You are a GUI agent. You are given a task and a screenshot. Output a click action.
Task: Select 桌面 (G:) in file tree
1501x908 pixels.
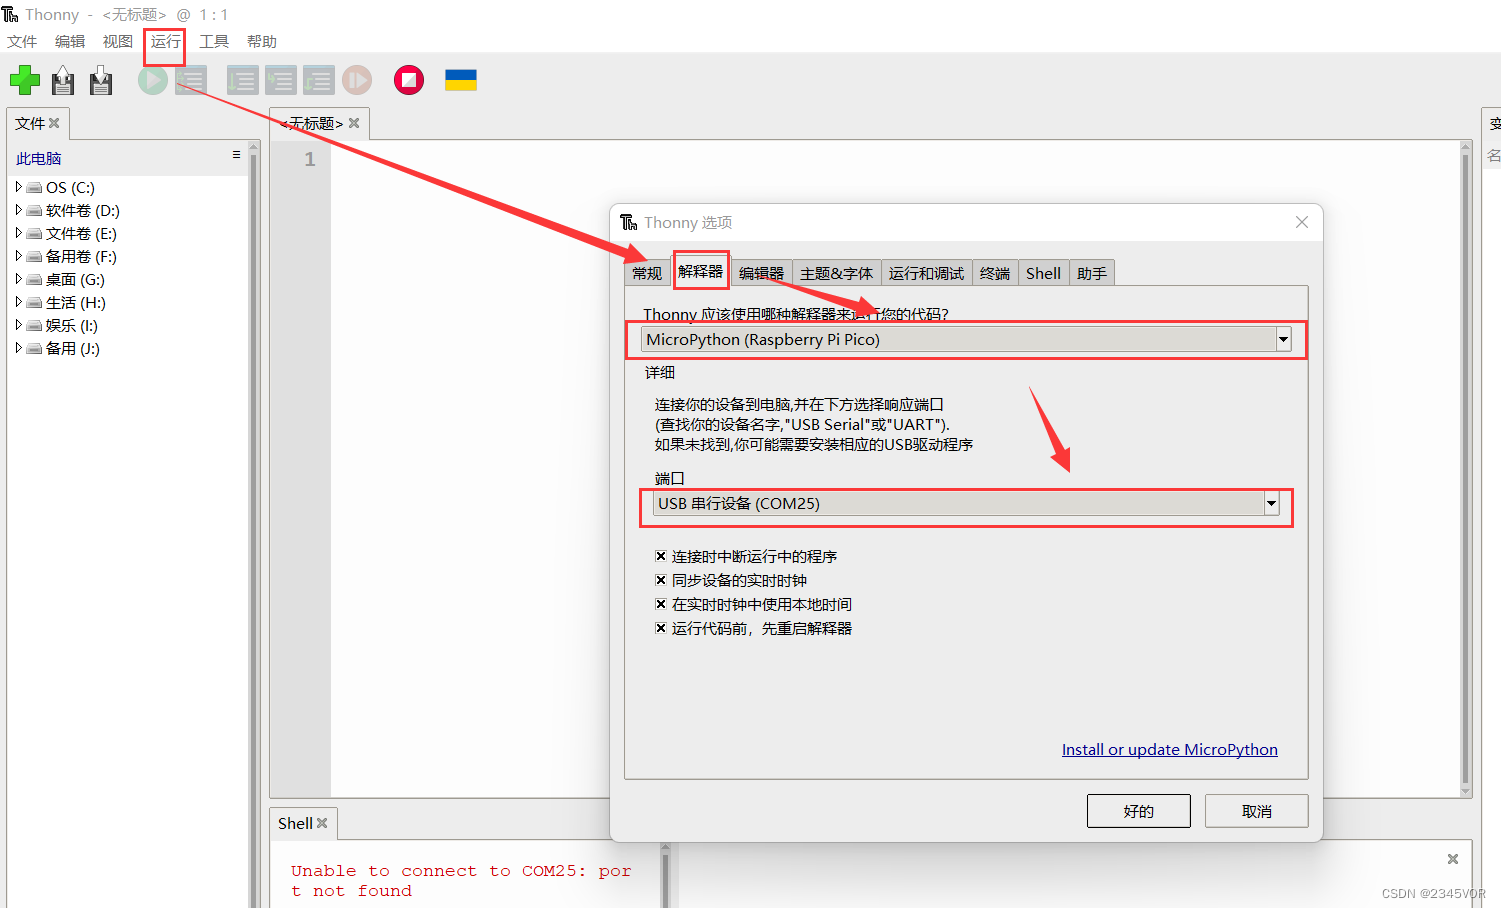click(x=75, y=279)
